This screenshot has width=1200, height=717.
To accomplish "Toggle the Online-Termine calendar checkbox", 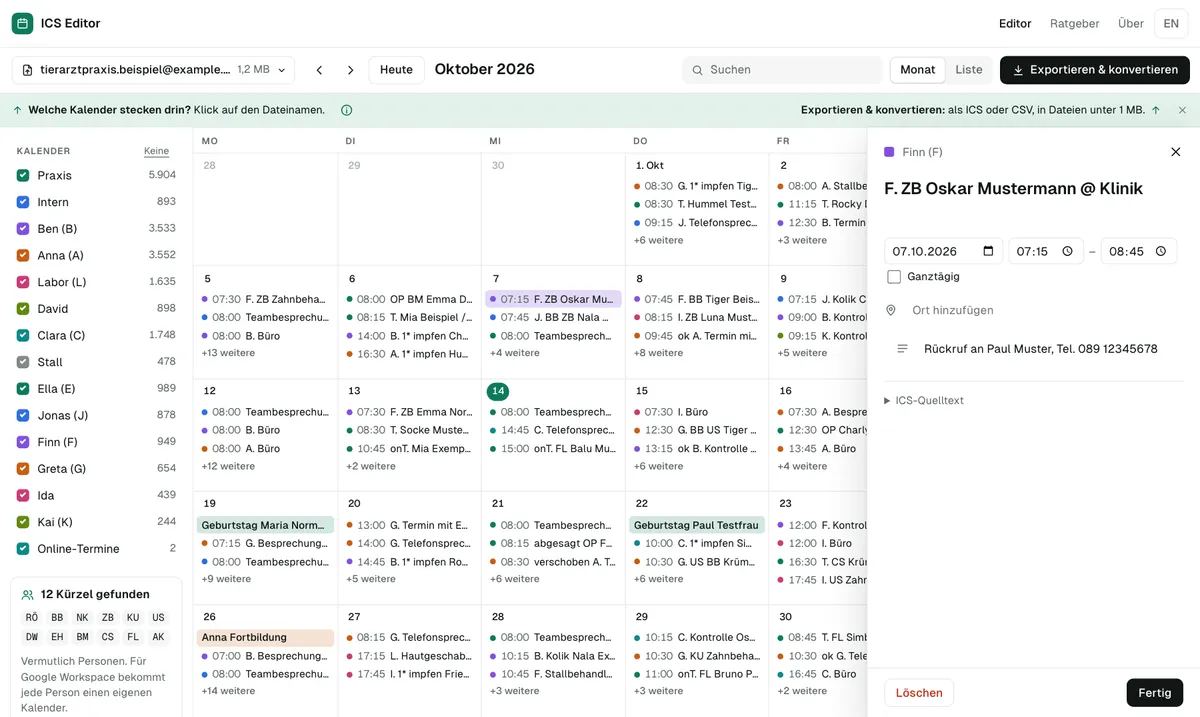I will coord(23,548).
